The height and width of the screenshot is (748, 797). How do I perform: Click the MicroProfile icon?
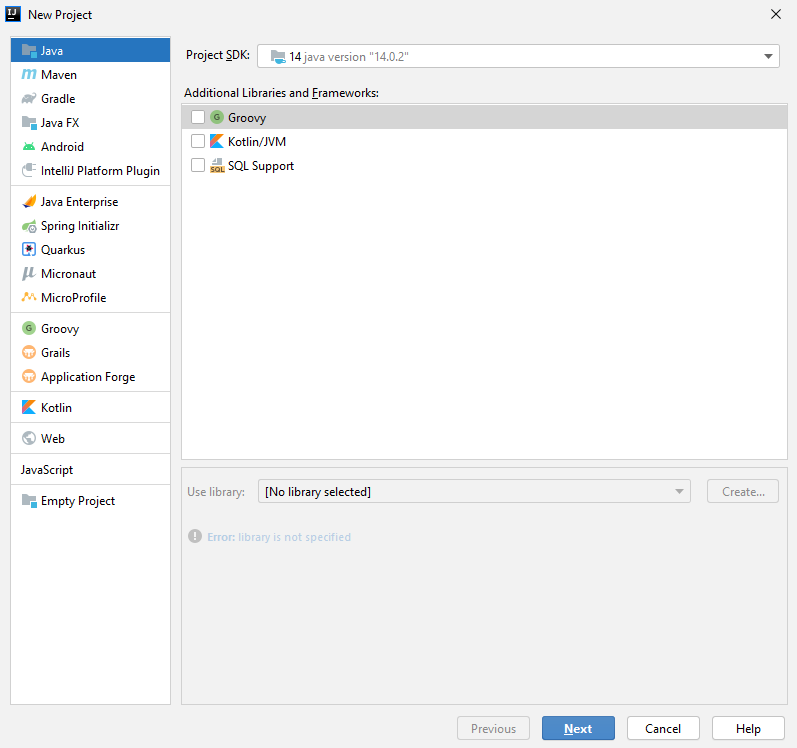(x=29, y=297)
